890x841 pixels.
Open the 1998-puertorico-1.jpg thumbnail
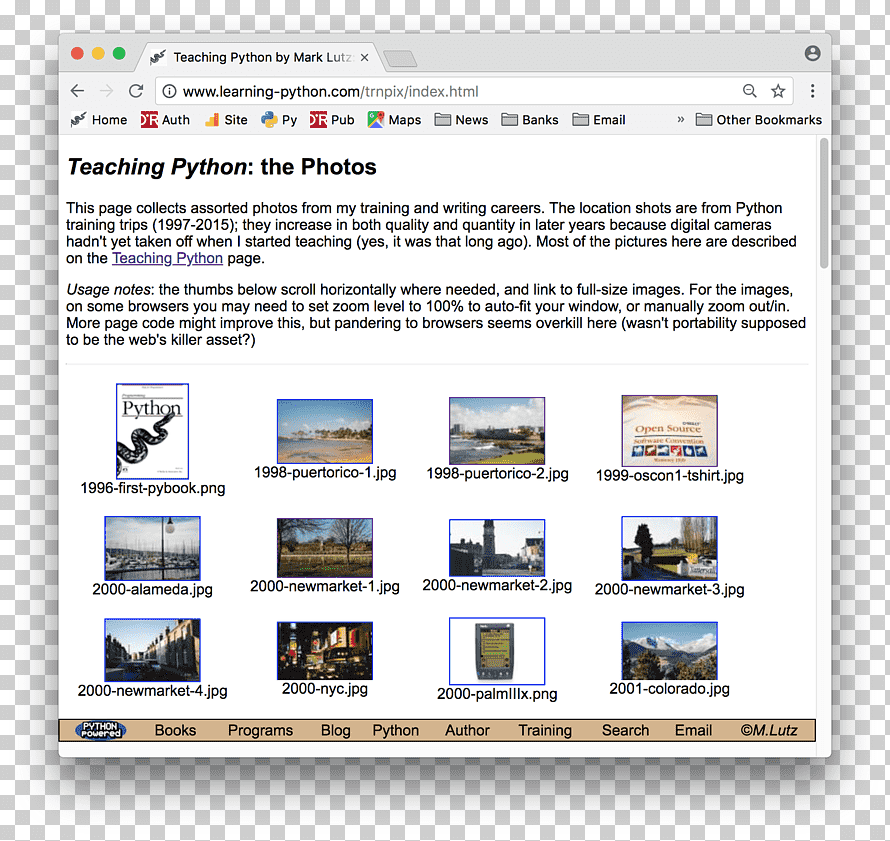click(x=325, y=431)
